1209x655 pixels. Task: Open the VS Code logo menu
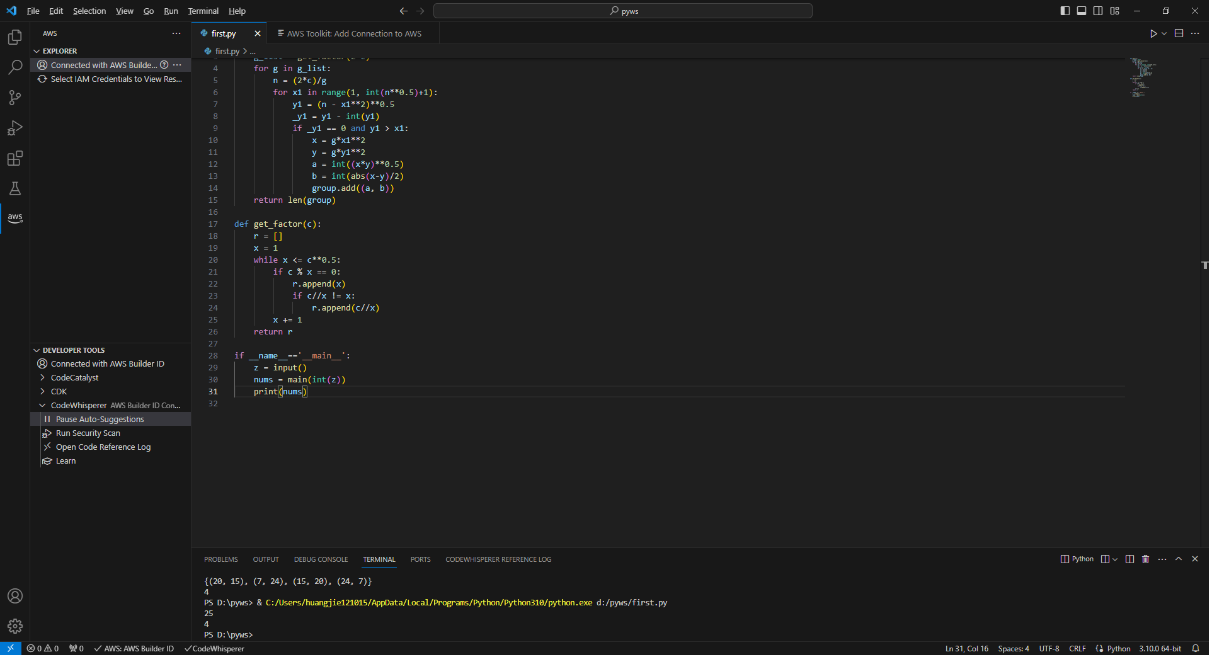(11, 10)
